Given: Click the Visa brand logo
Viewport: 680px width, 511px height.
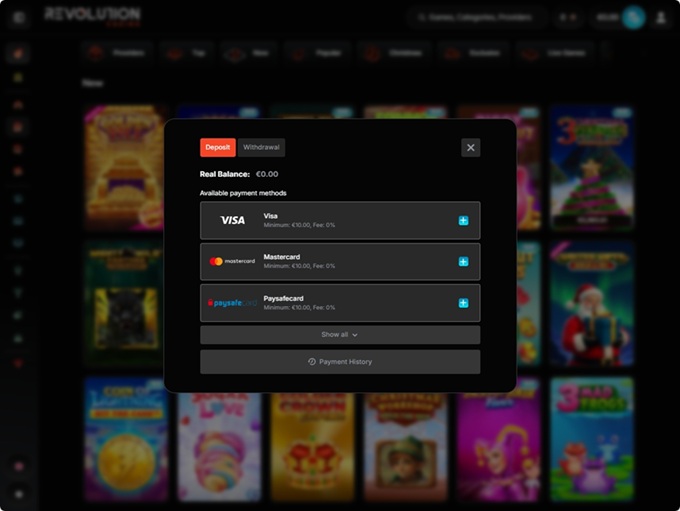Looking at the screenshot, I should (x=232, y=220).
